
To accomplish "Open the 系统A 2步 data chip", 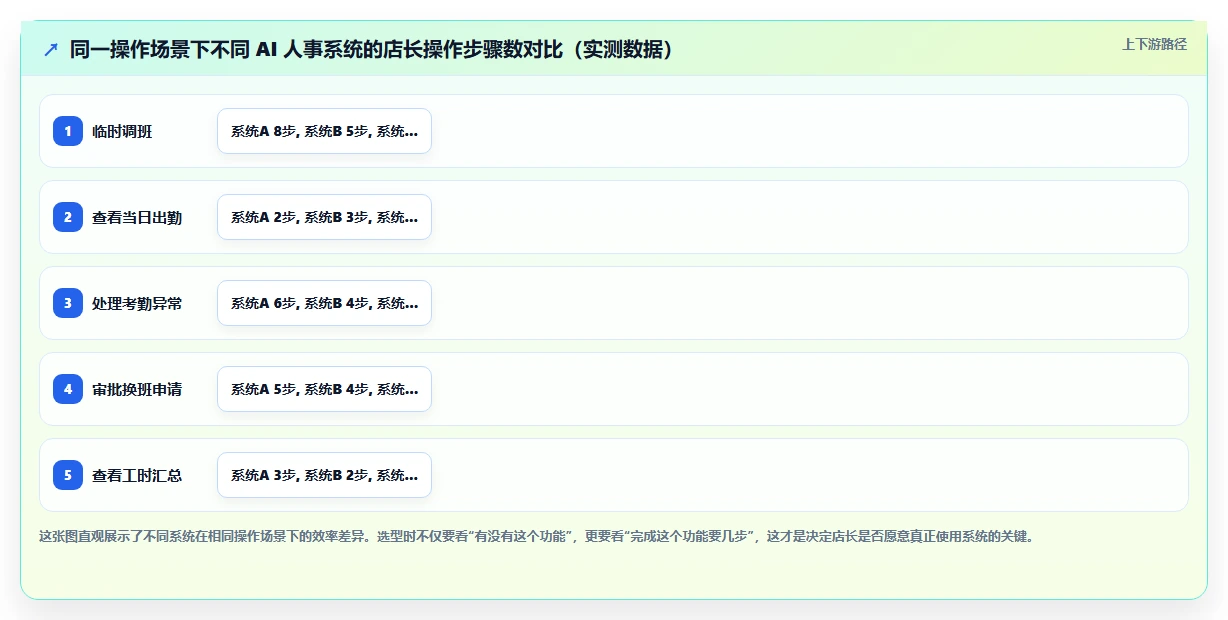I will (x=324, y=217).
